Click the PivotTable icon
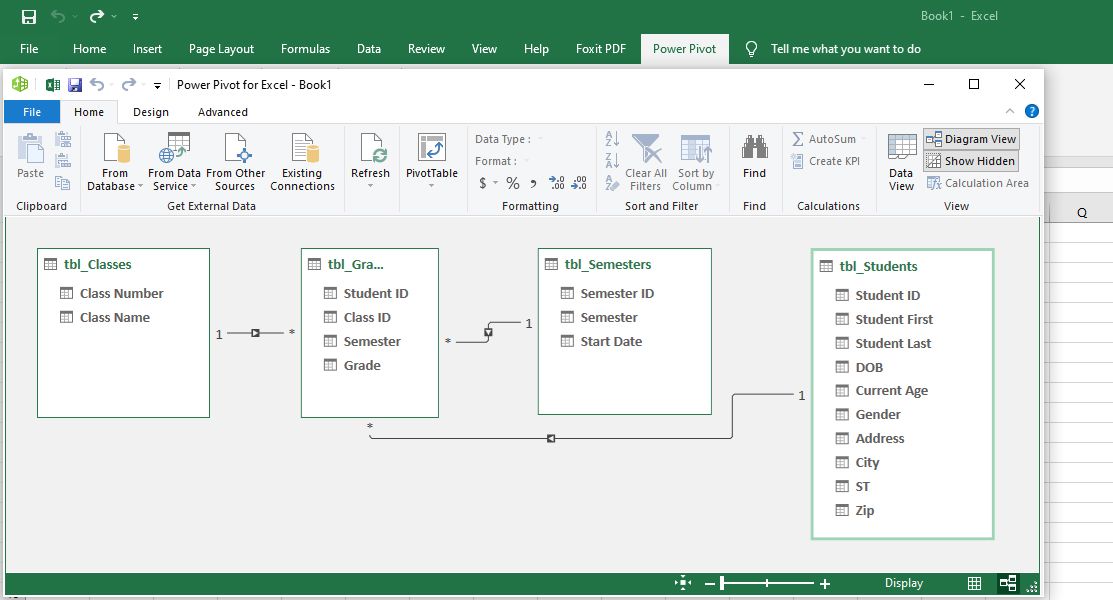 431,150
